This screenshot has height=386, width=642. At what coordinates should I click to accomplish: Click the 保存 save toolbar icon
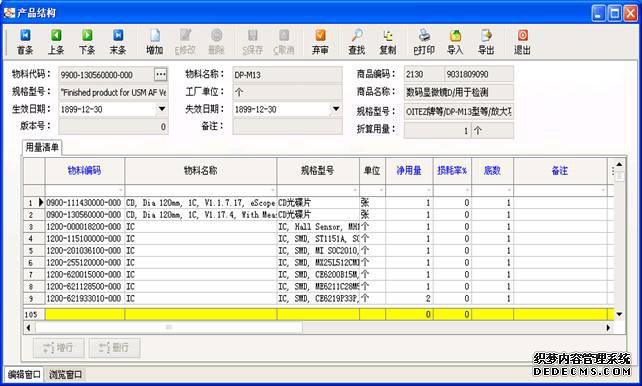[253, 42]
